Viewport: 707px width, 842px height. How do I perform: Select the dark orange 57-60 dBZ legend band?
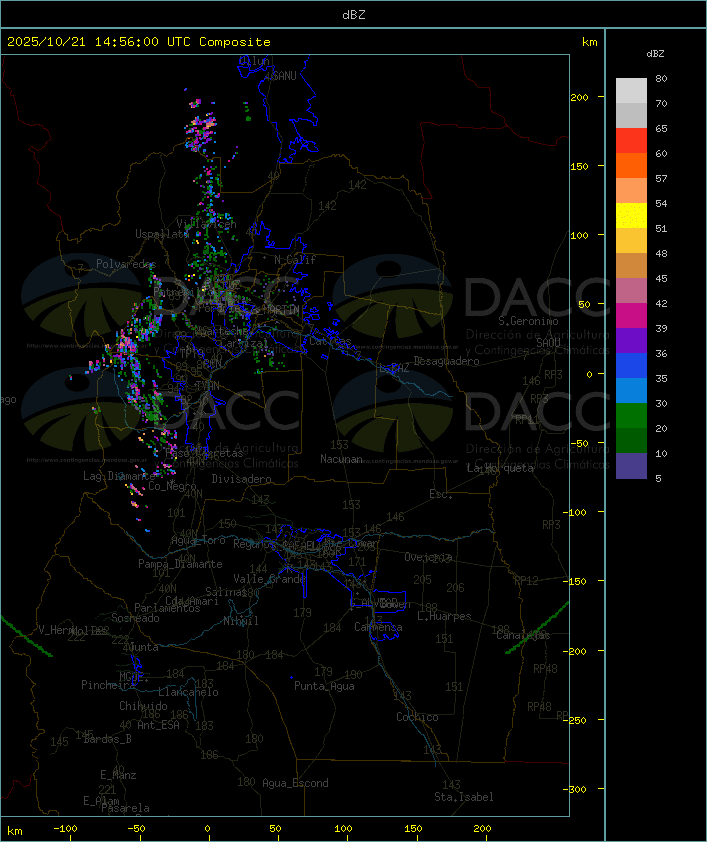[x=631, y=165]
